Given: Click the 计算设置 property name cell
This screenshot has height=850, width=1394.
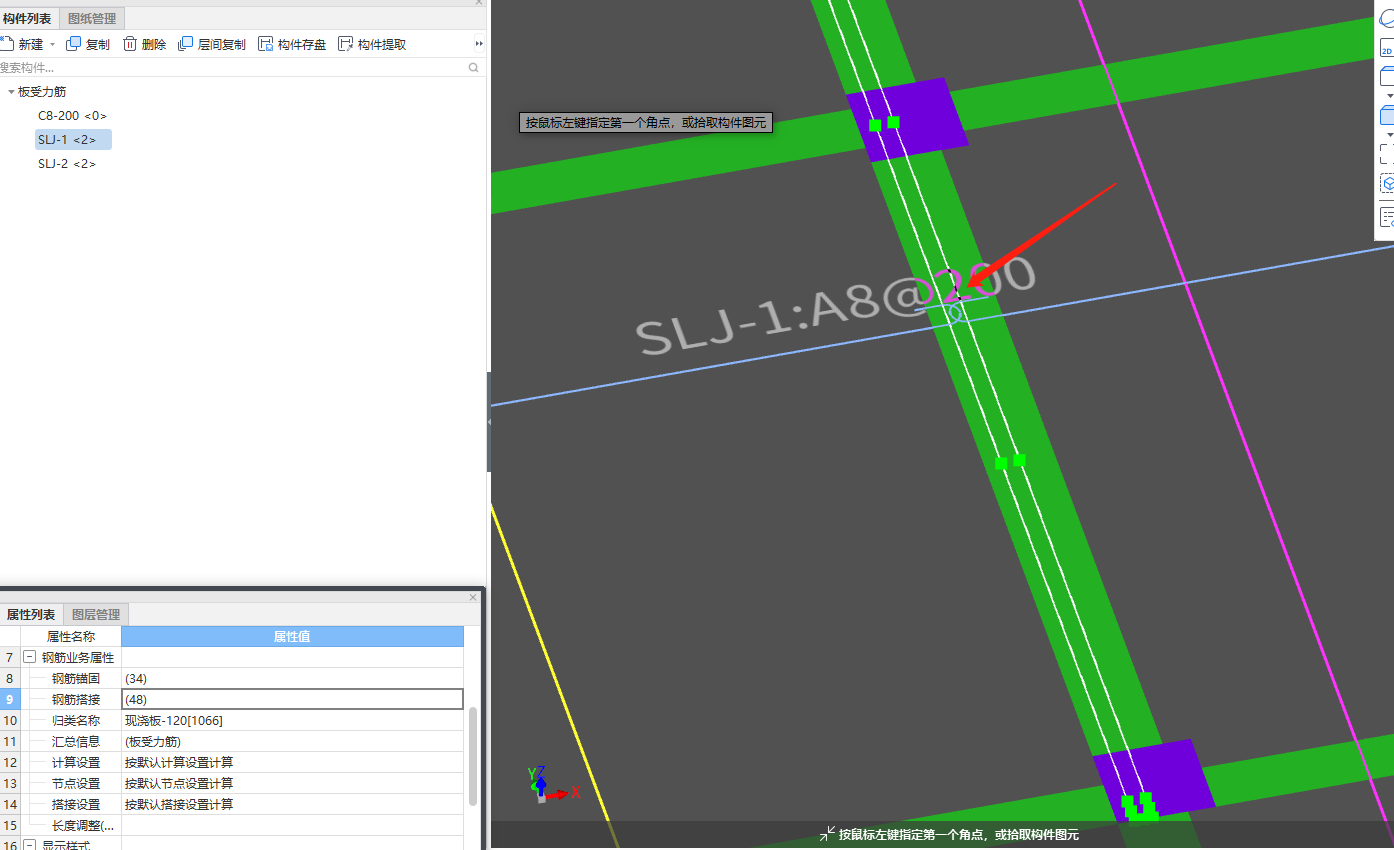Looking at the screenshot, I should click(x=76, y=762).
